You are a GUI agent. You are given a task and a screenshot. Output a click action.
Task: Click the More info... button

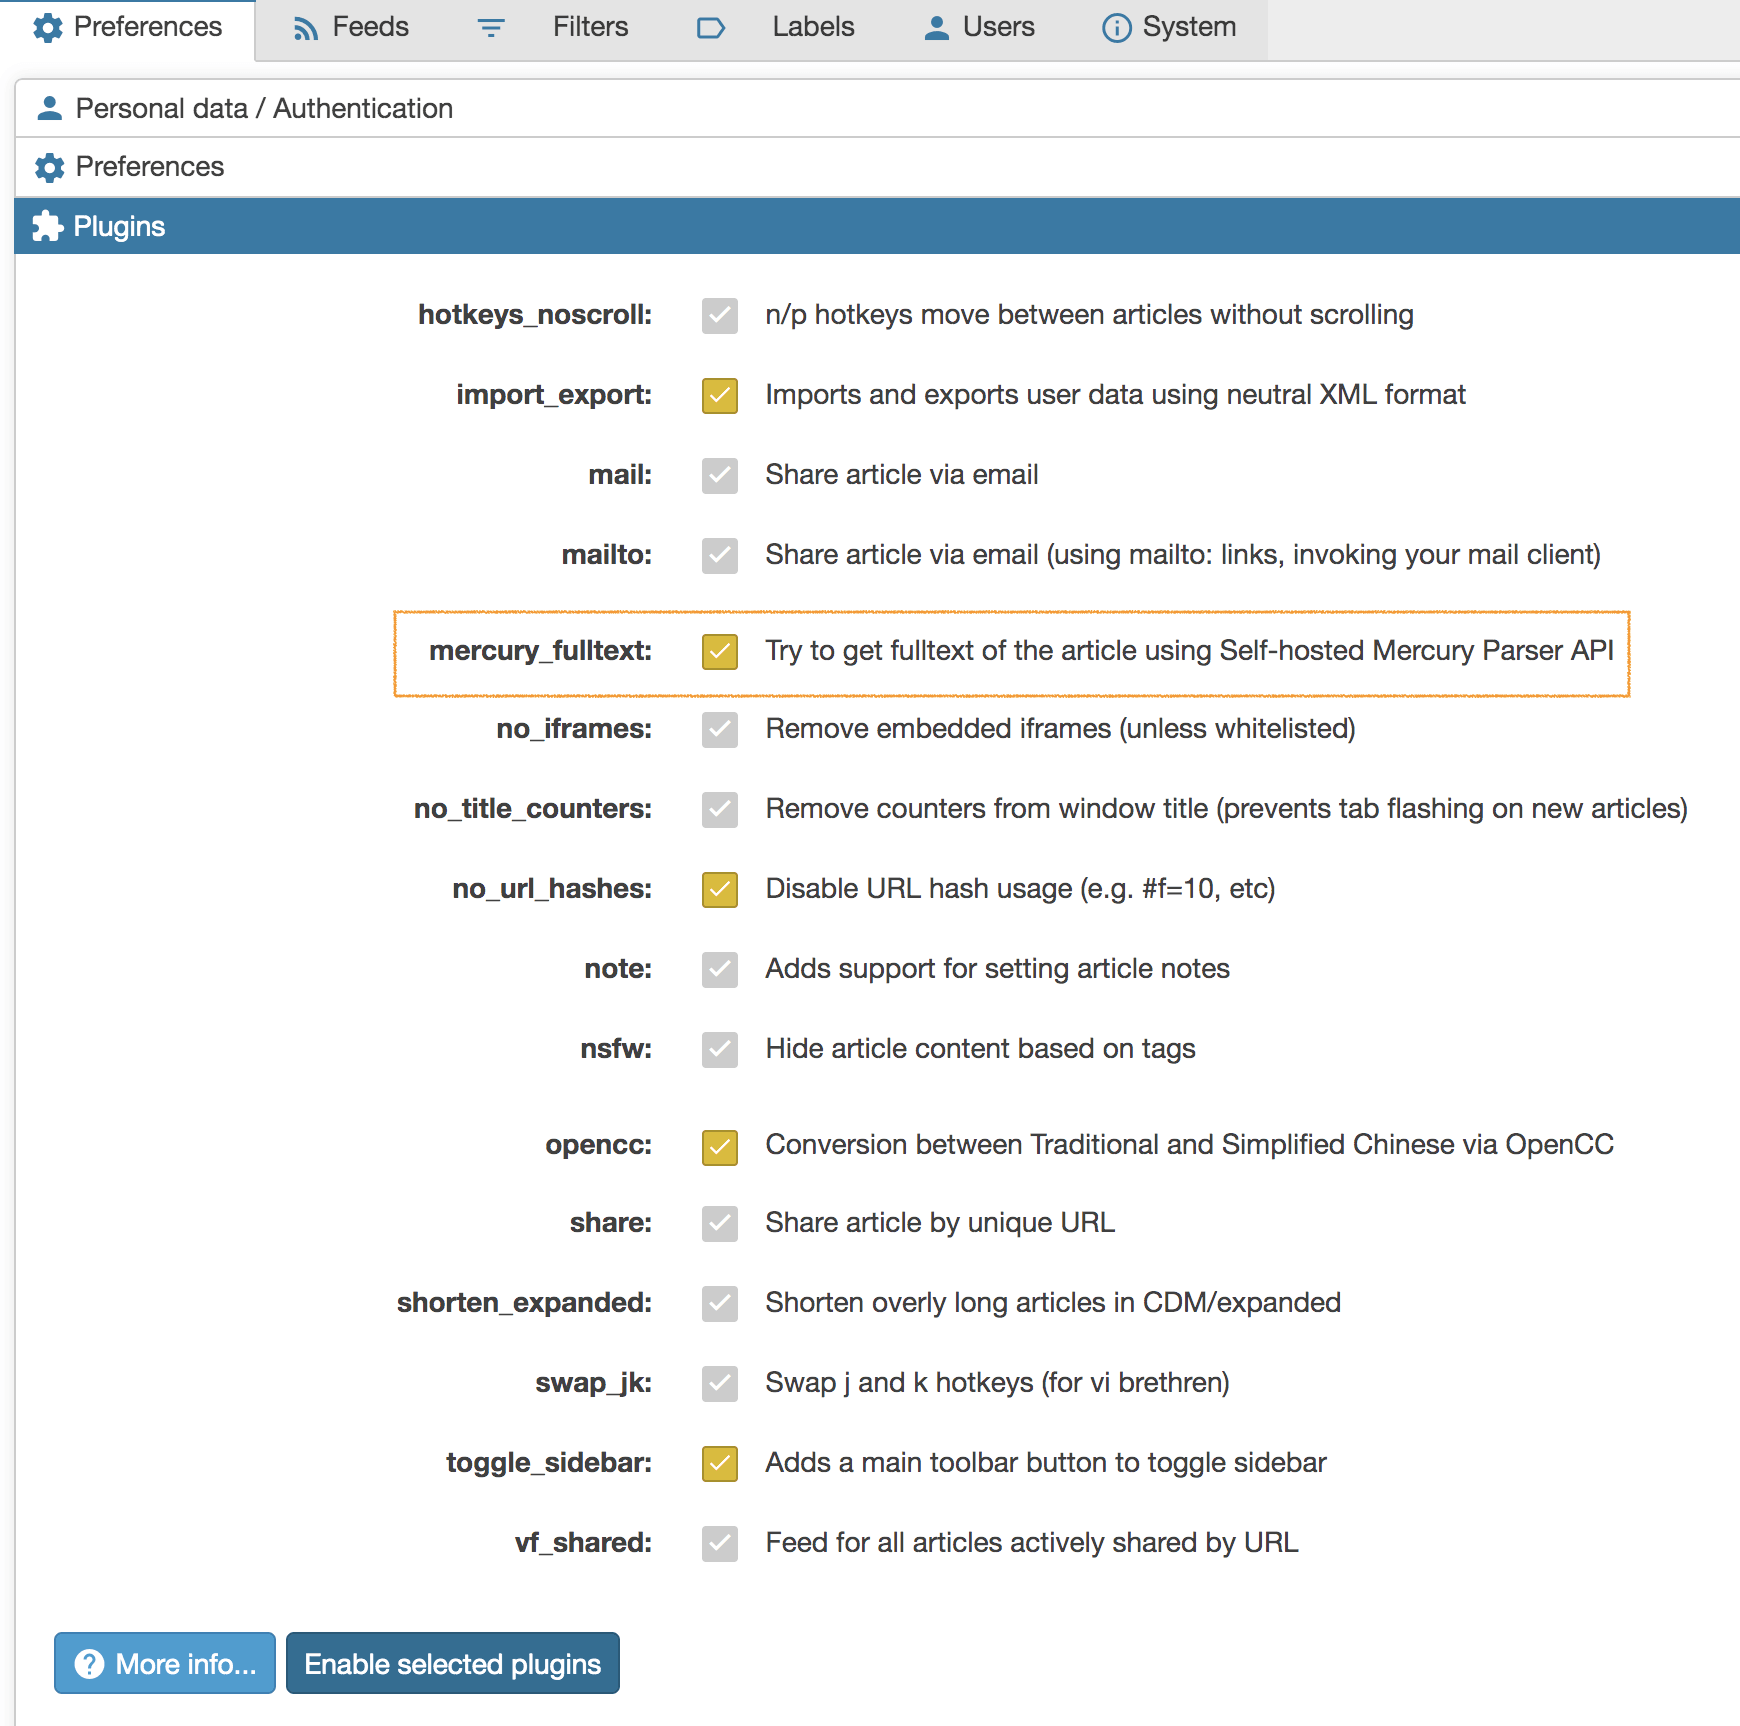pos(165,1663)
